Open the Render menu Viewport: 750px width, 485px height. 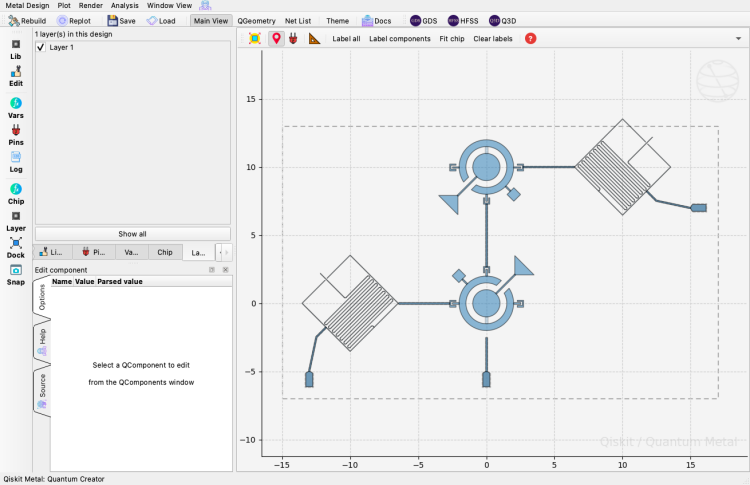point(90,5)
